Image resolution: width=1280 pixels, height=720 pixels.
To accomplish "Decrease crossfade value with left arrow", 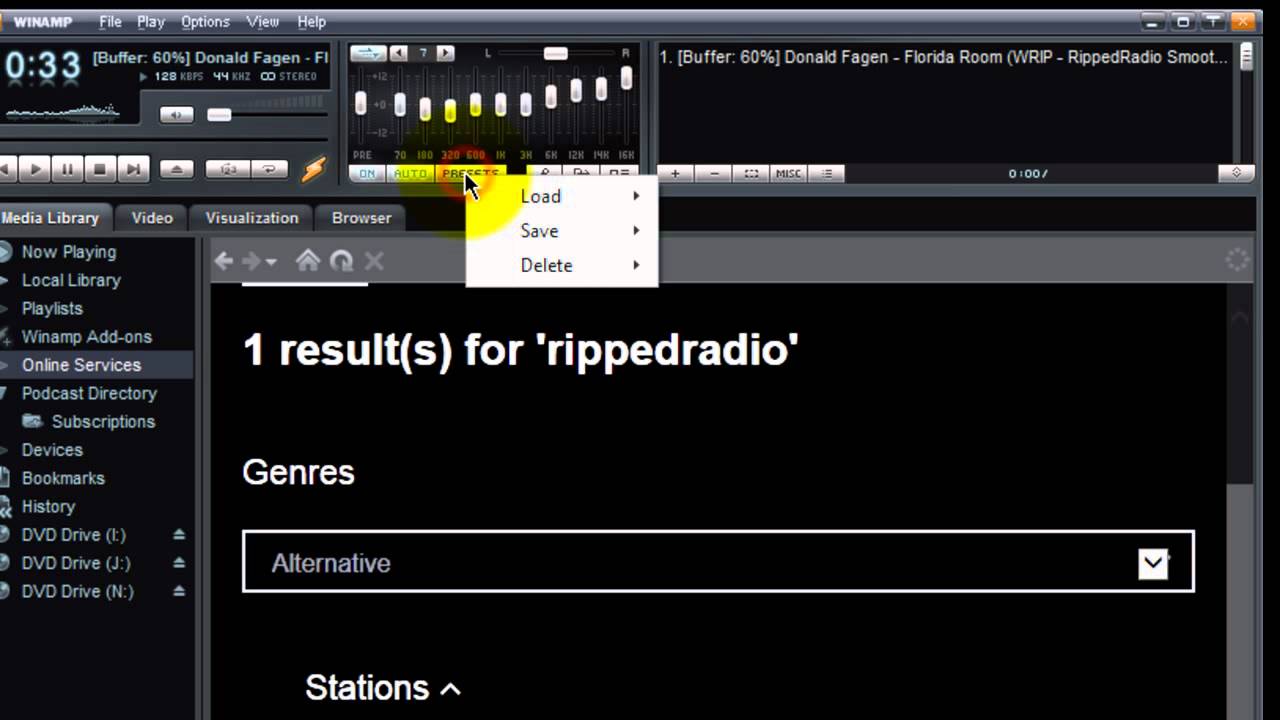I will (398, 53).
